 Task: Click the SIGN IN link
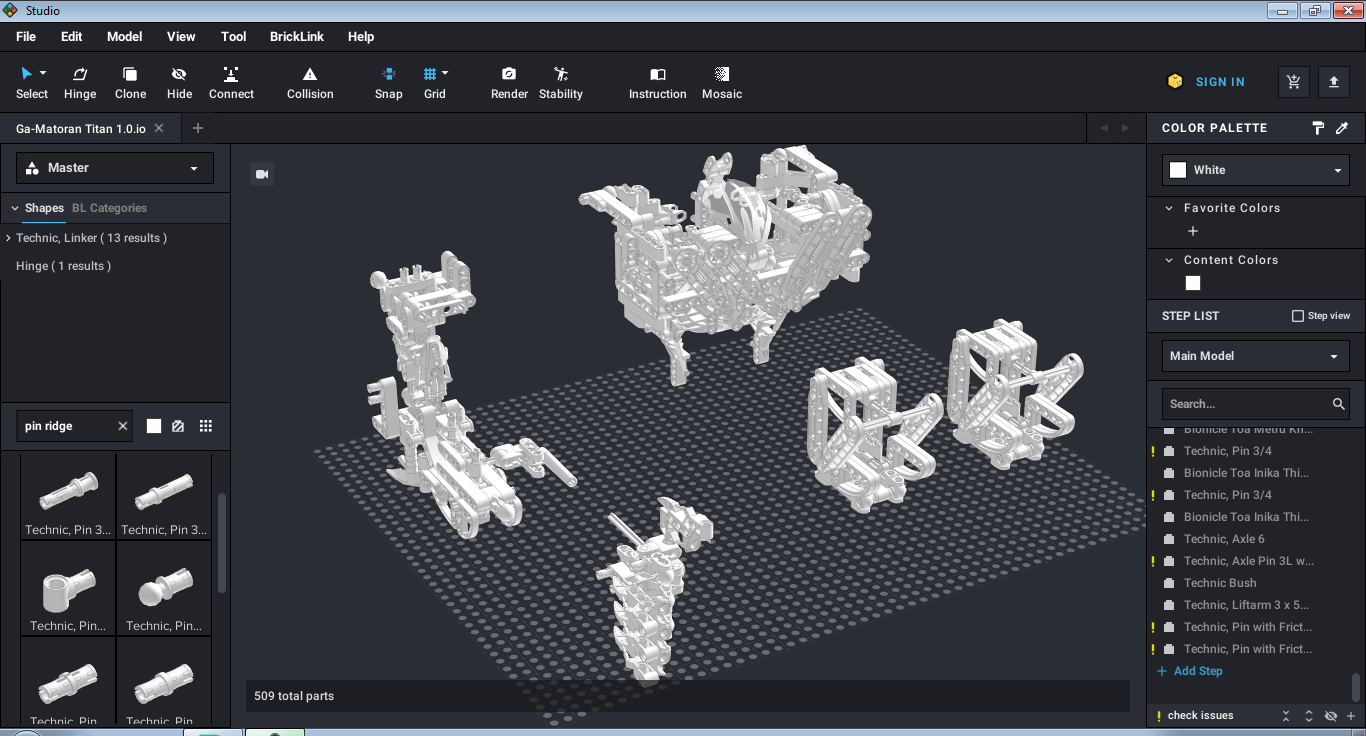pos(1219,82)
